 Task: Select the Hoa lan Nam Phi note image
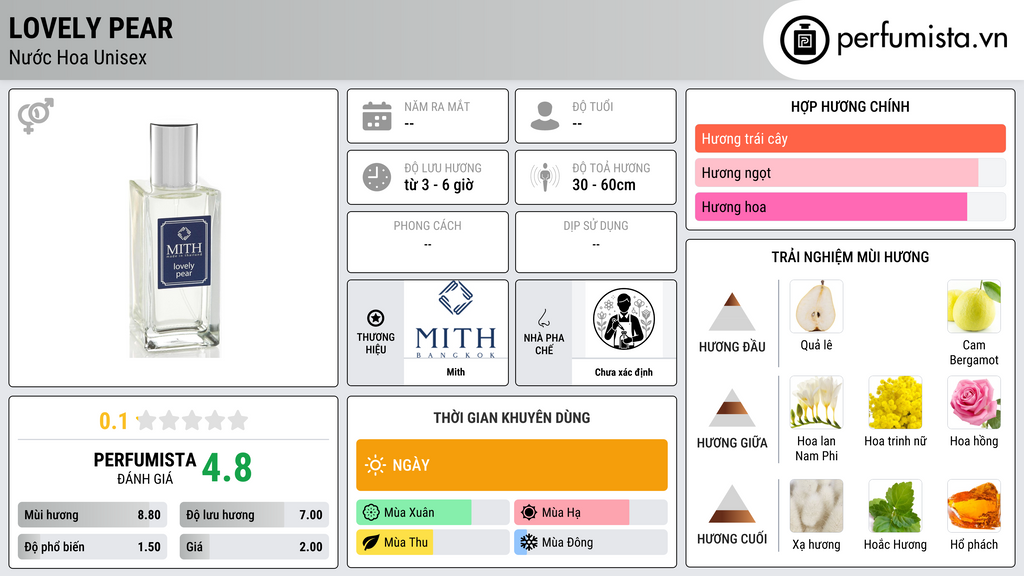point(816,402)
